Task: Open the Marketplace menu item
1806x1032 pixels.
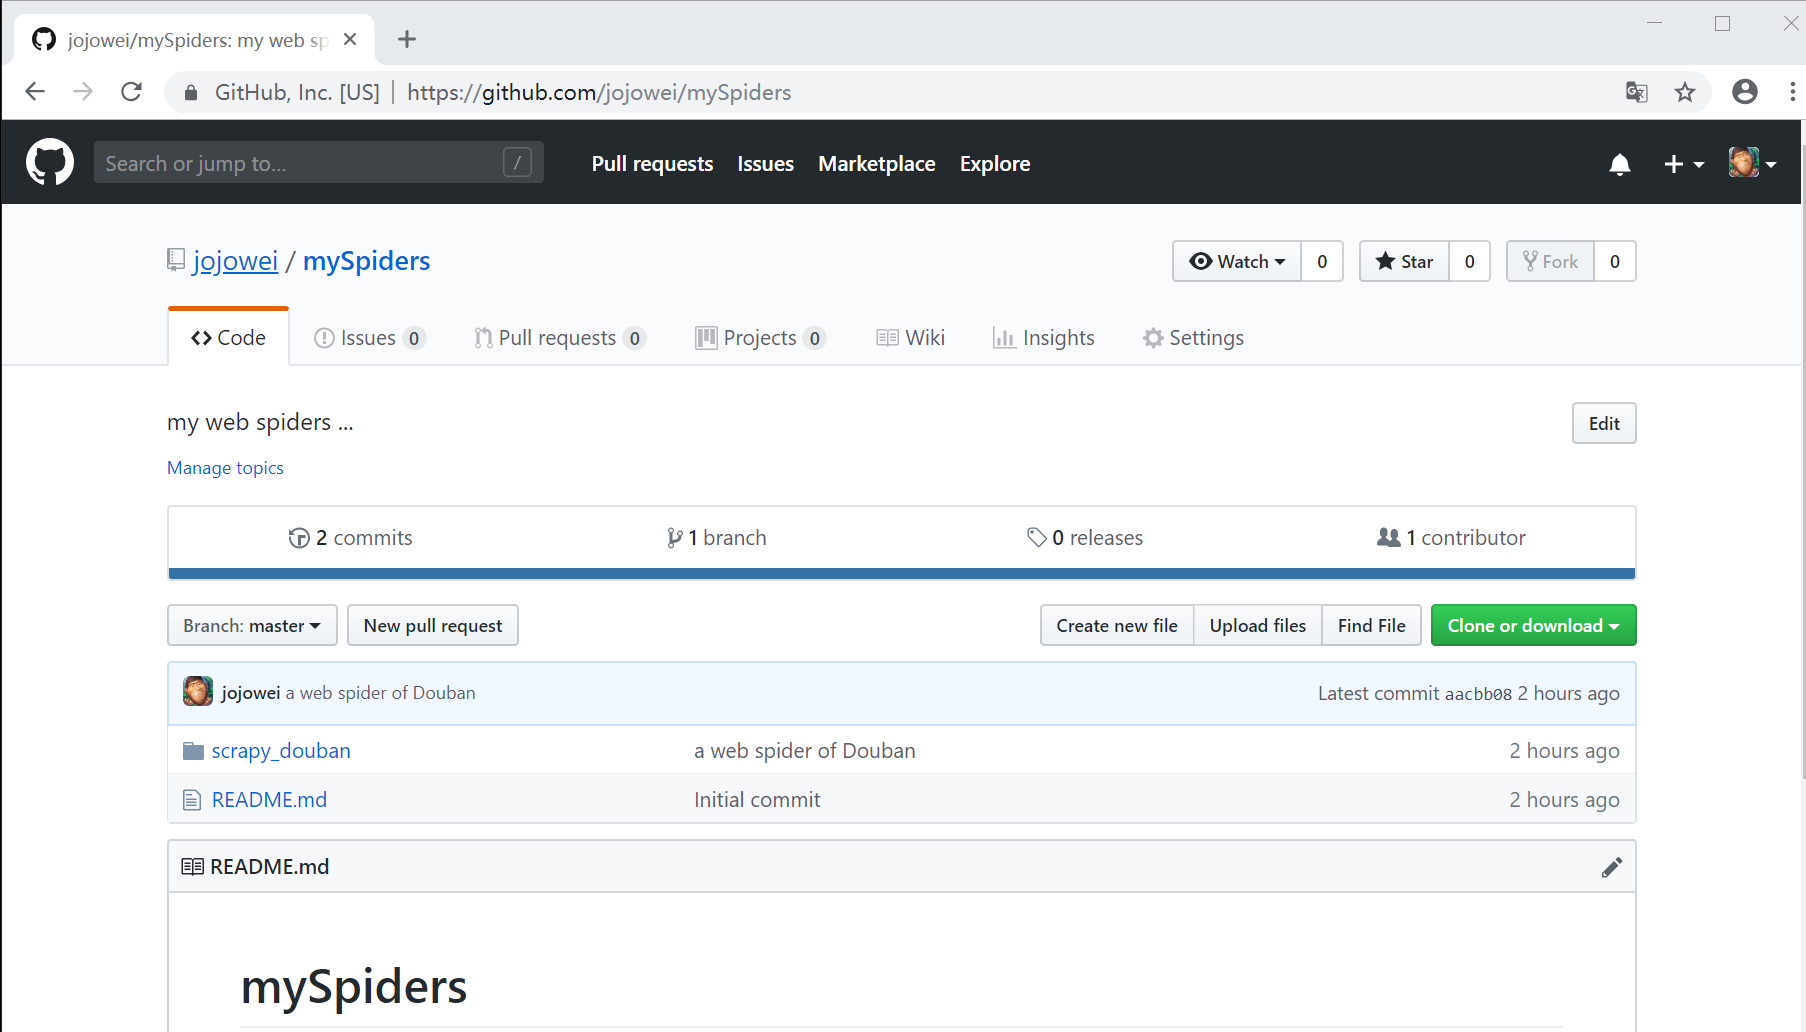Action: tap(876, 163)
